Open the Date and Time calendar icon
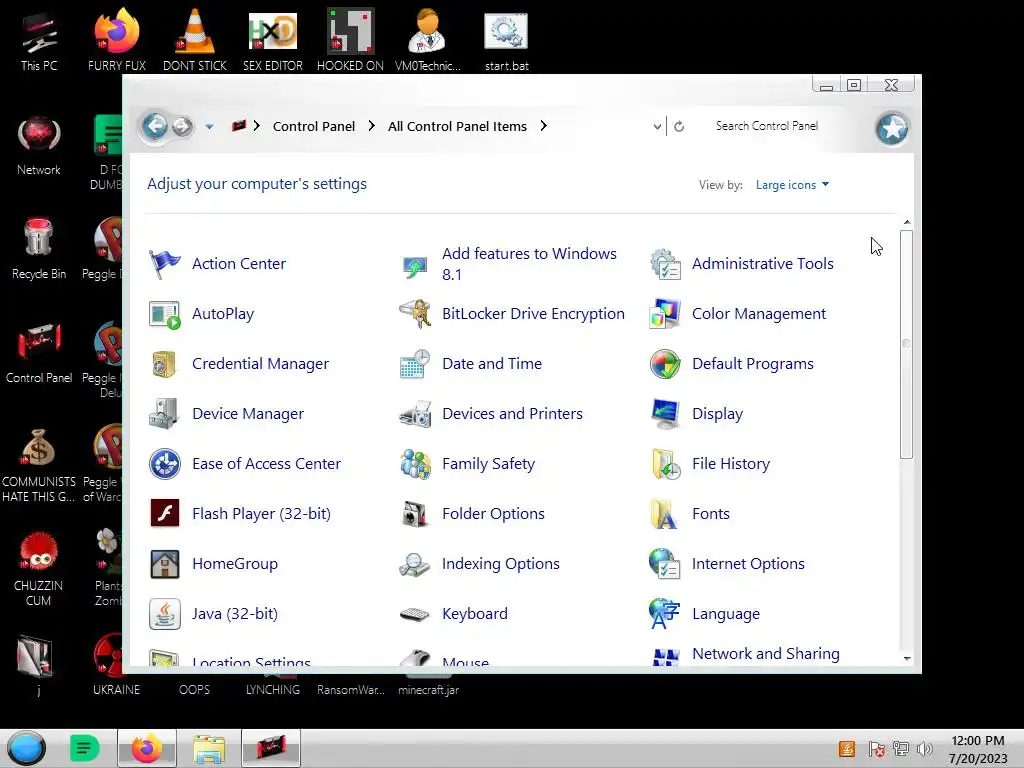Image resolution: width=1024 pixels, height=768 pixels. [x=415, y=364]
